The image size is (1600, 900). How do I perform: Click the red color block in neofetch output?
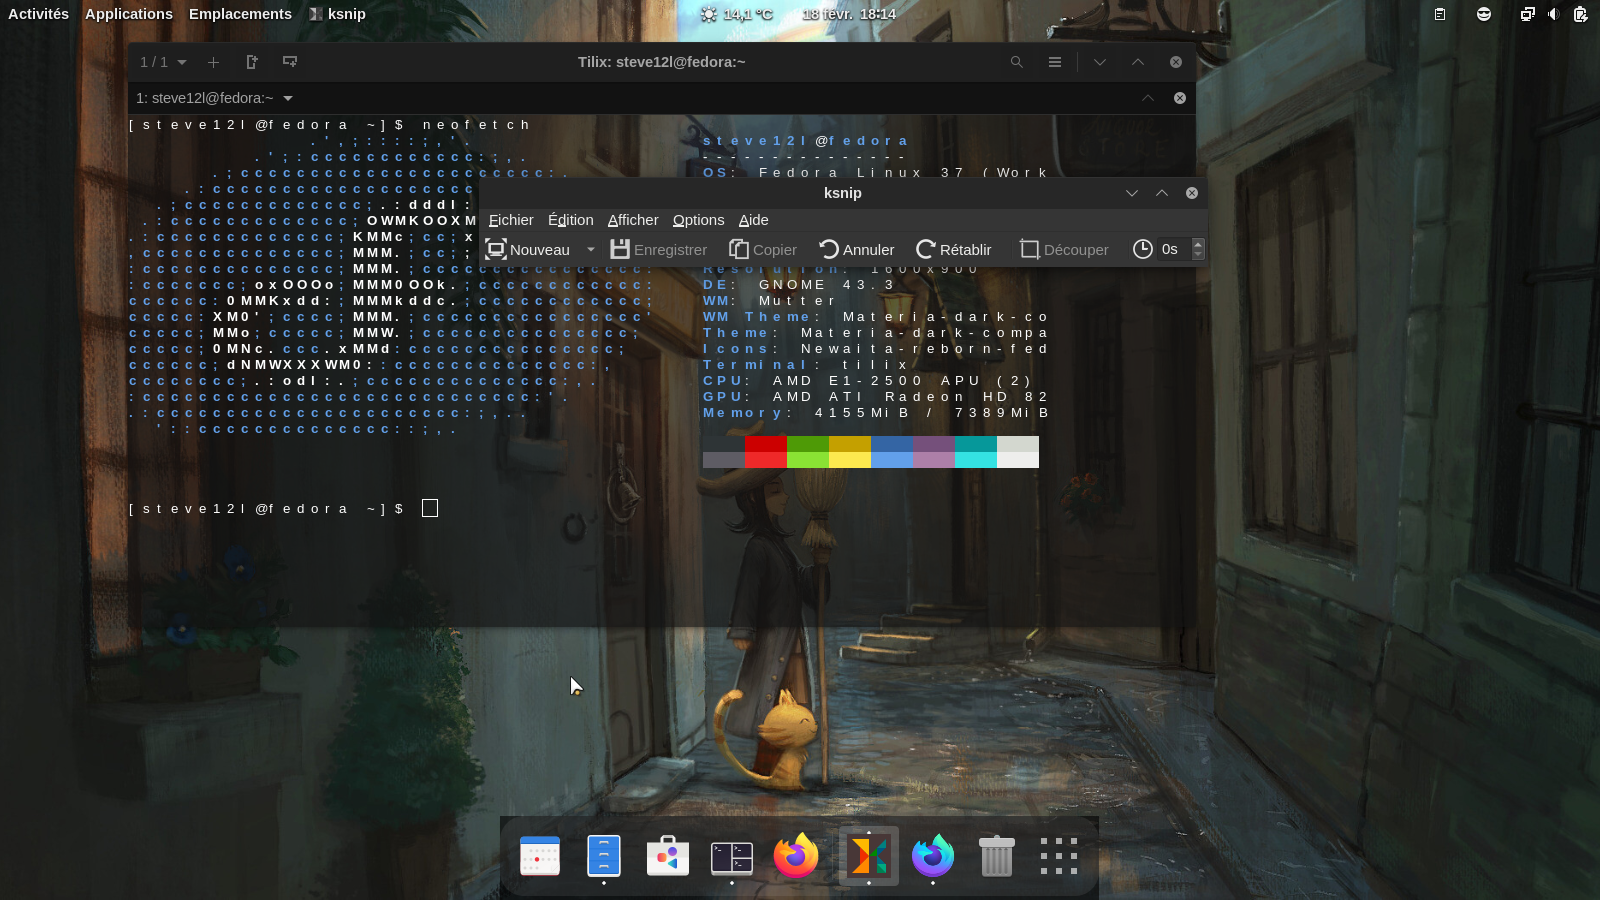(766, 452)
